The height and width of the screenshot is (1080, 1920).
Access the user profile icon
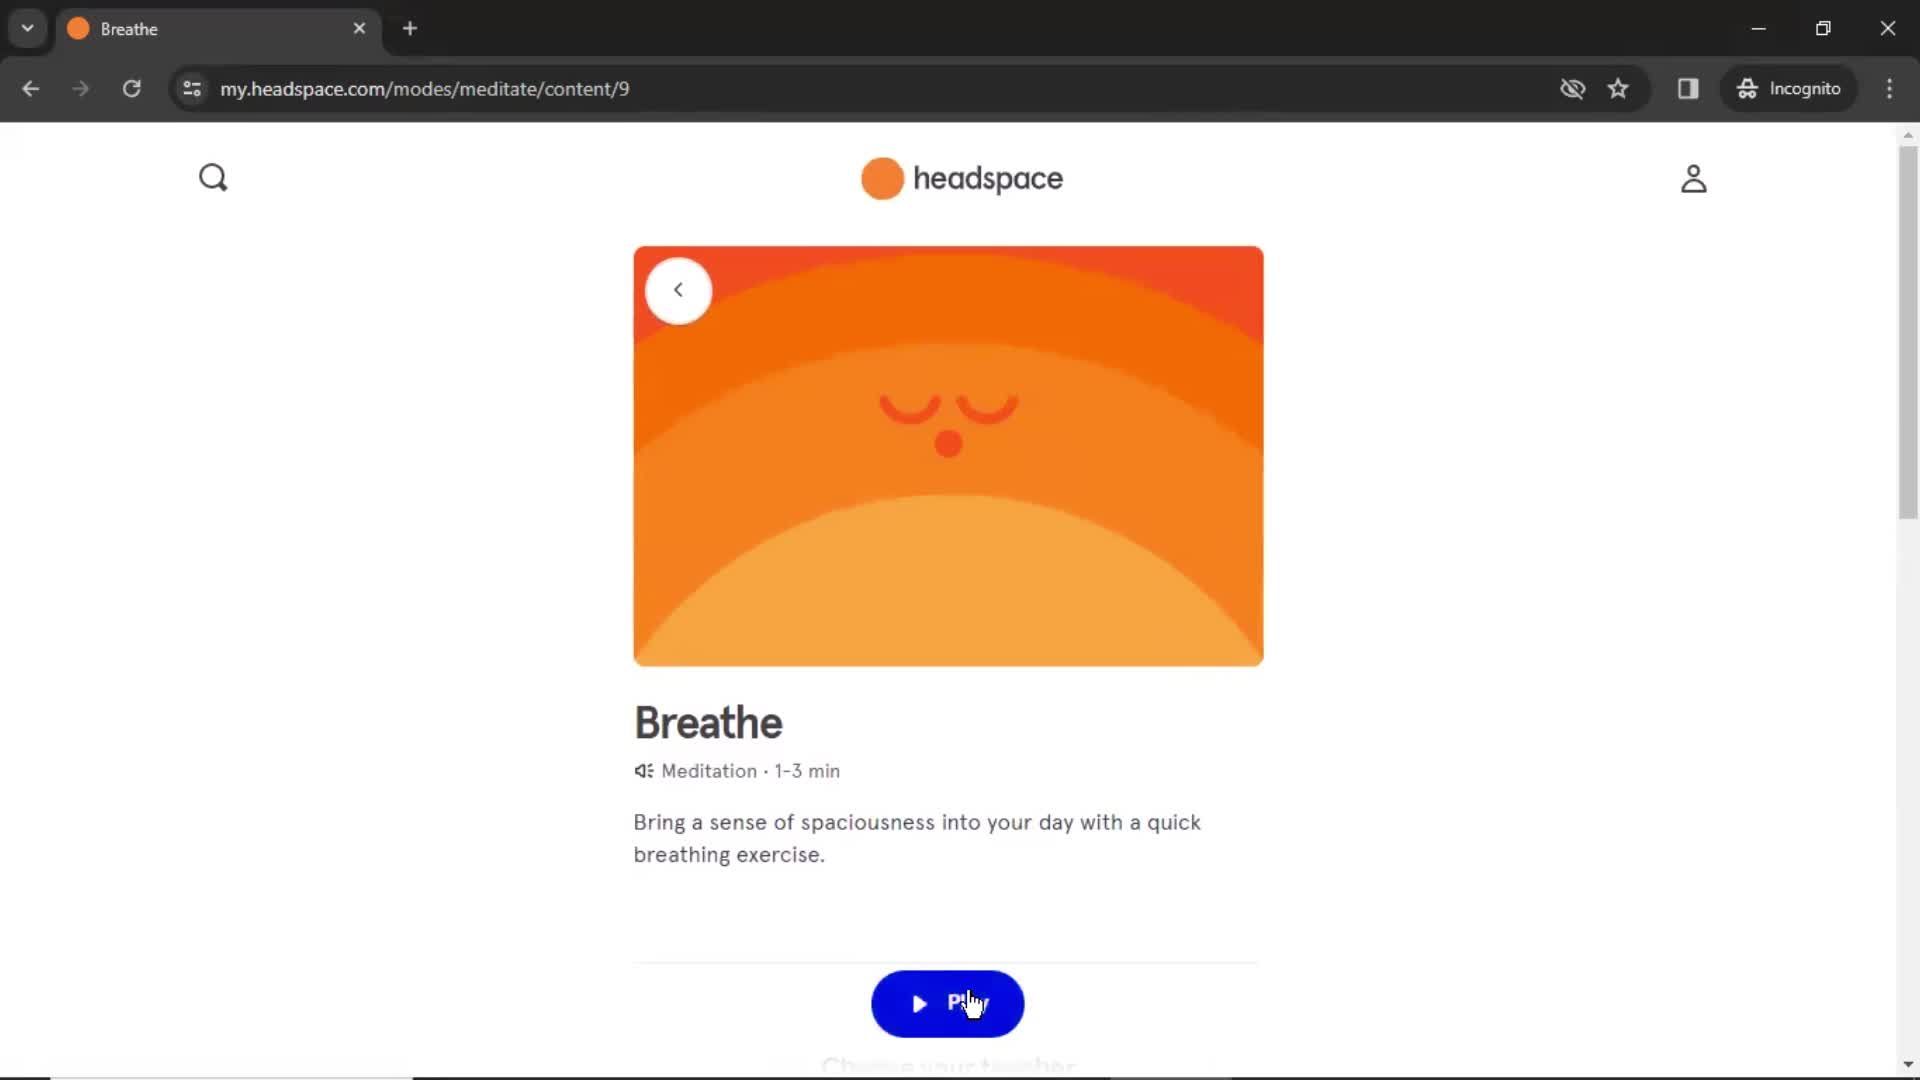pyautogui.click(x=1693, y=178)
